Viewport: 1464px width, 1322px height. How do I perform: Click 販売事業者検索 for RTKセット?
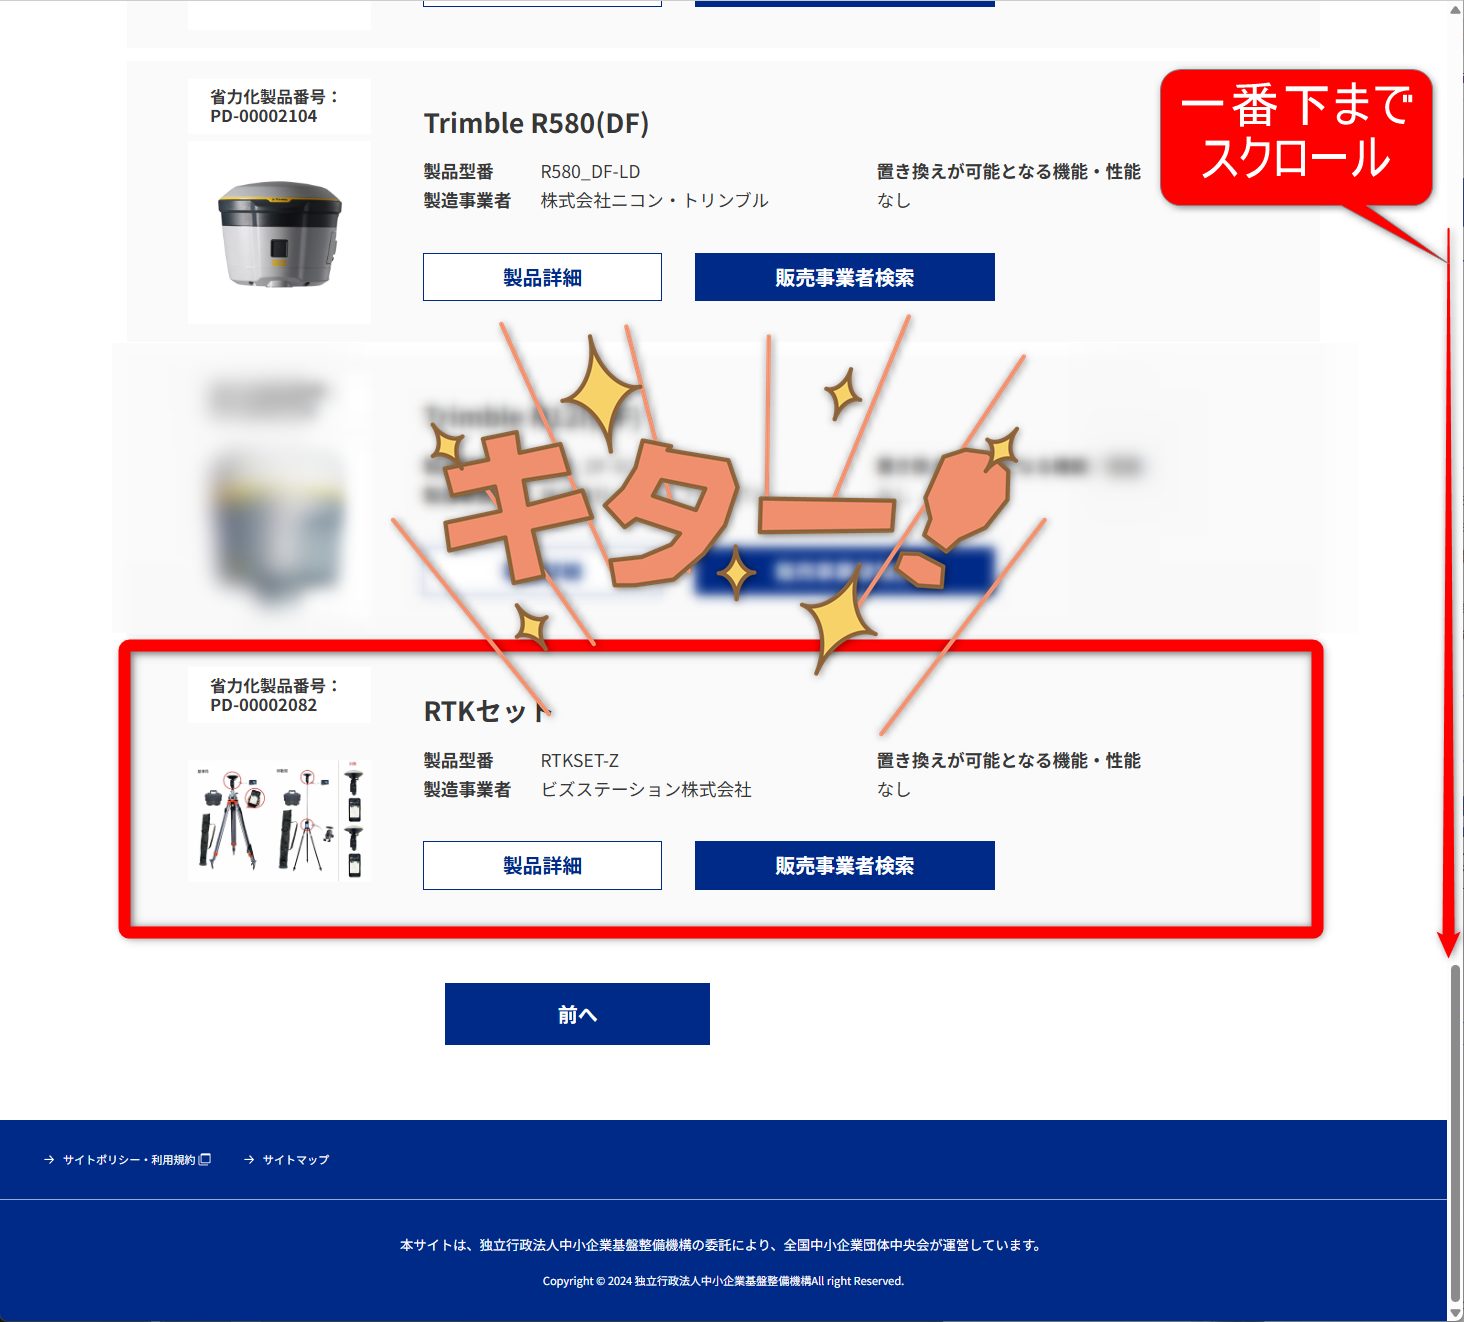click(844, 865)
